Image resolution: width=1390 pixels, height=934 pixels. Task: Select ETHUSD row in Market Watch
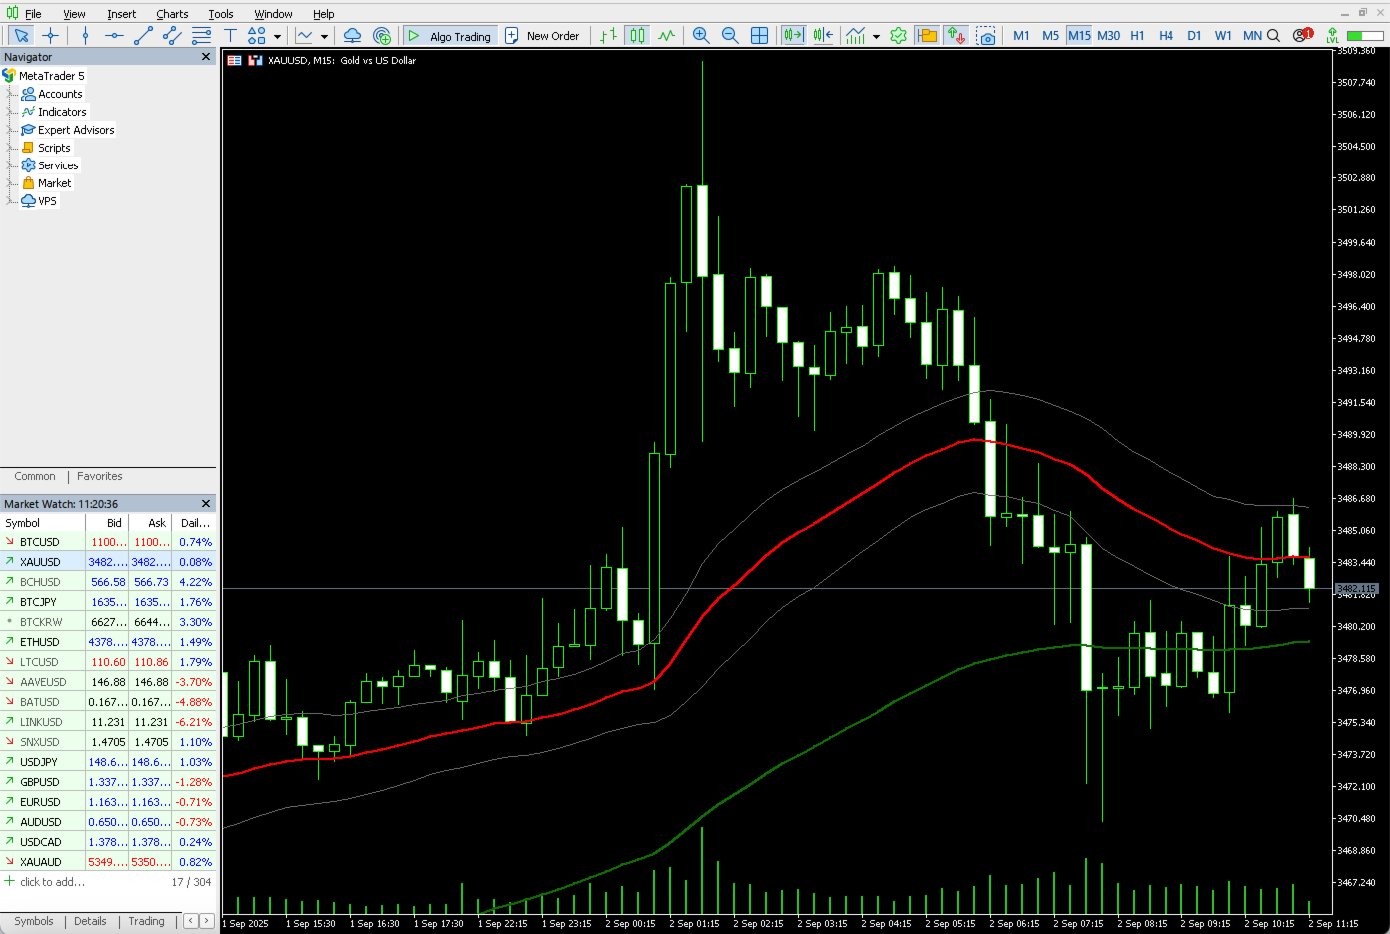click(x=108, y=642)
